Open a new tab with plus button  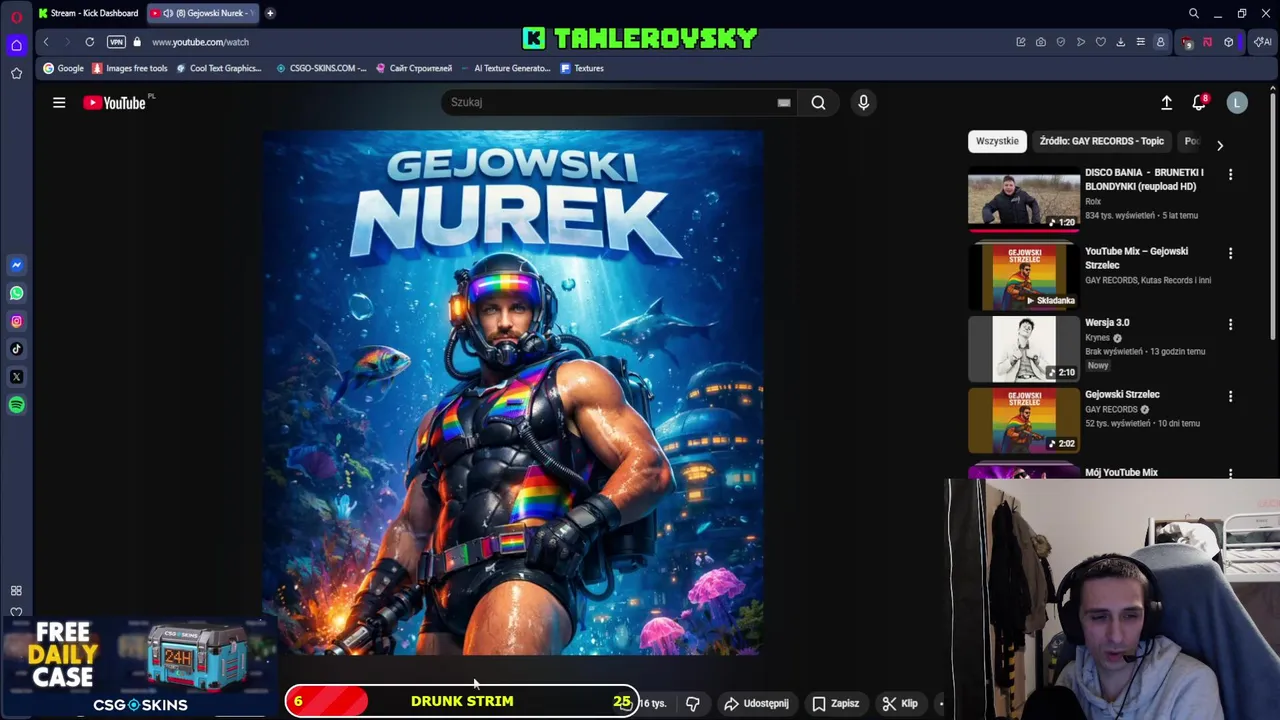click(x=270, y=13)
